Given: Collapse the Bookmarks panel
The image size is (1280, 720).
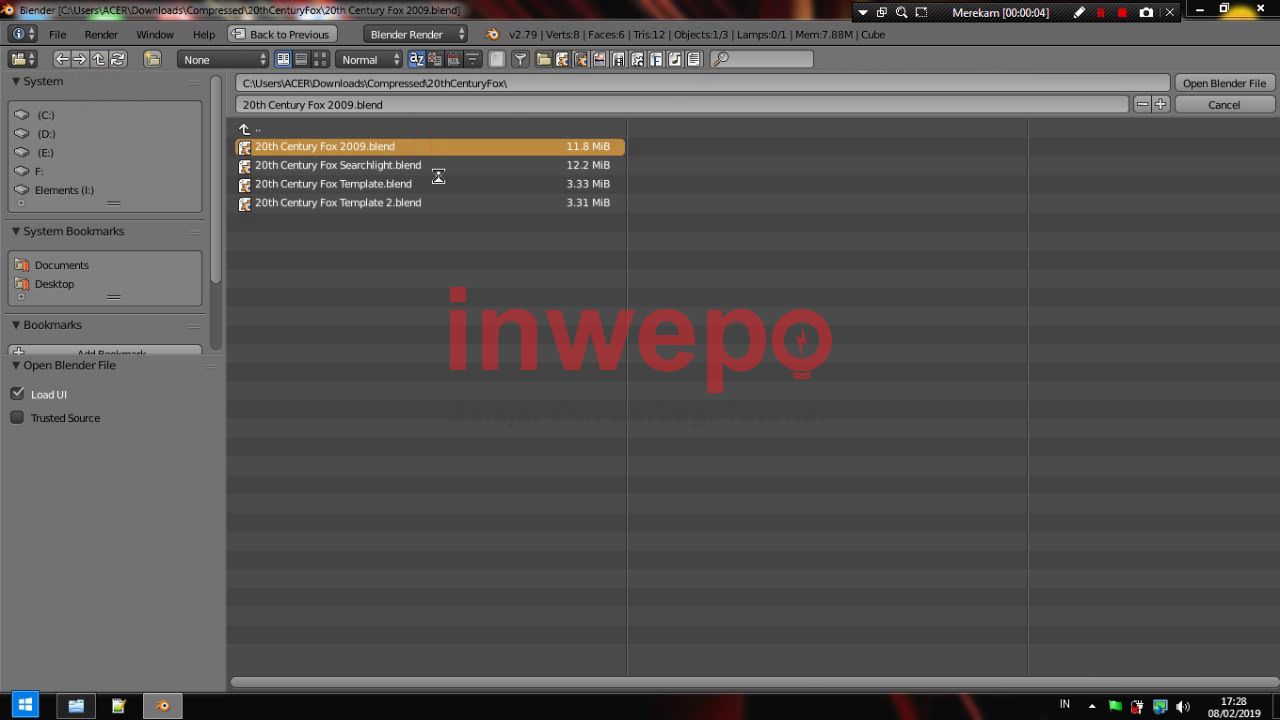Looking at the screenshot, I should tap(16, 325).
